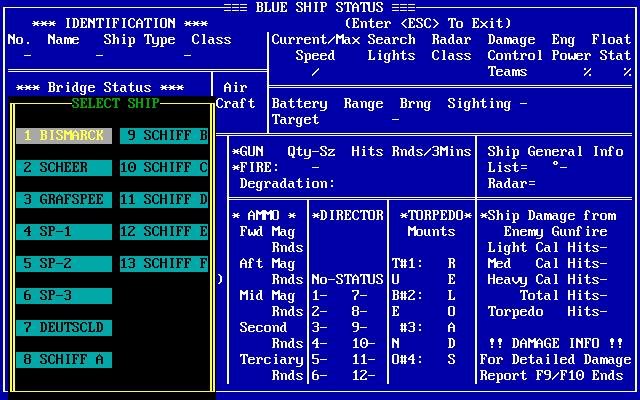
Task: Select ship 9 SCHIFF B
Action: 164,136
